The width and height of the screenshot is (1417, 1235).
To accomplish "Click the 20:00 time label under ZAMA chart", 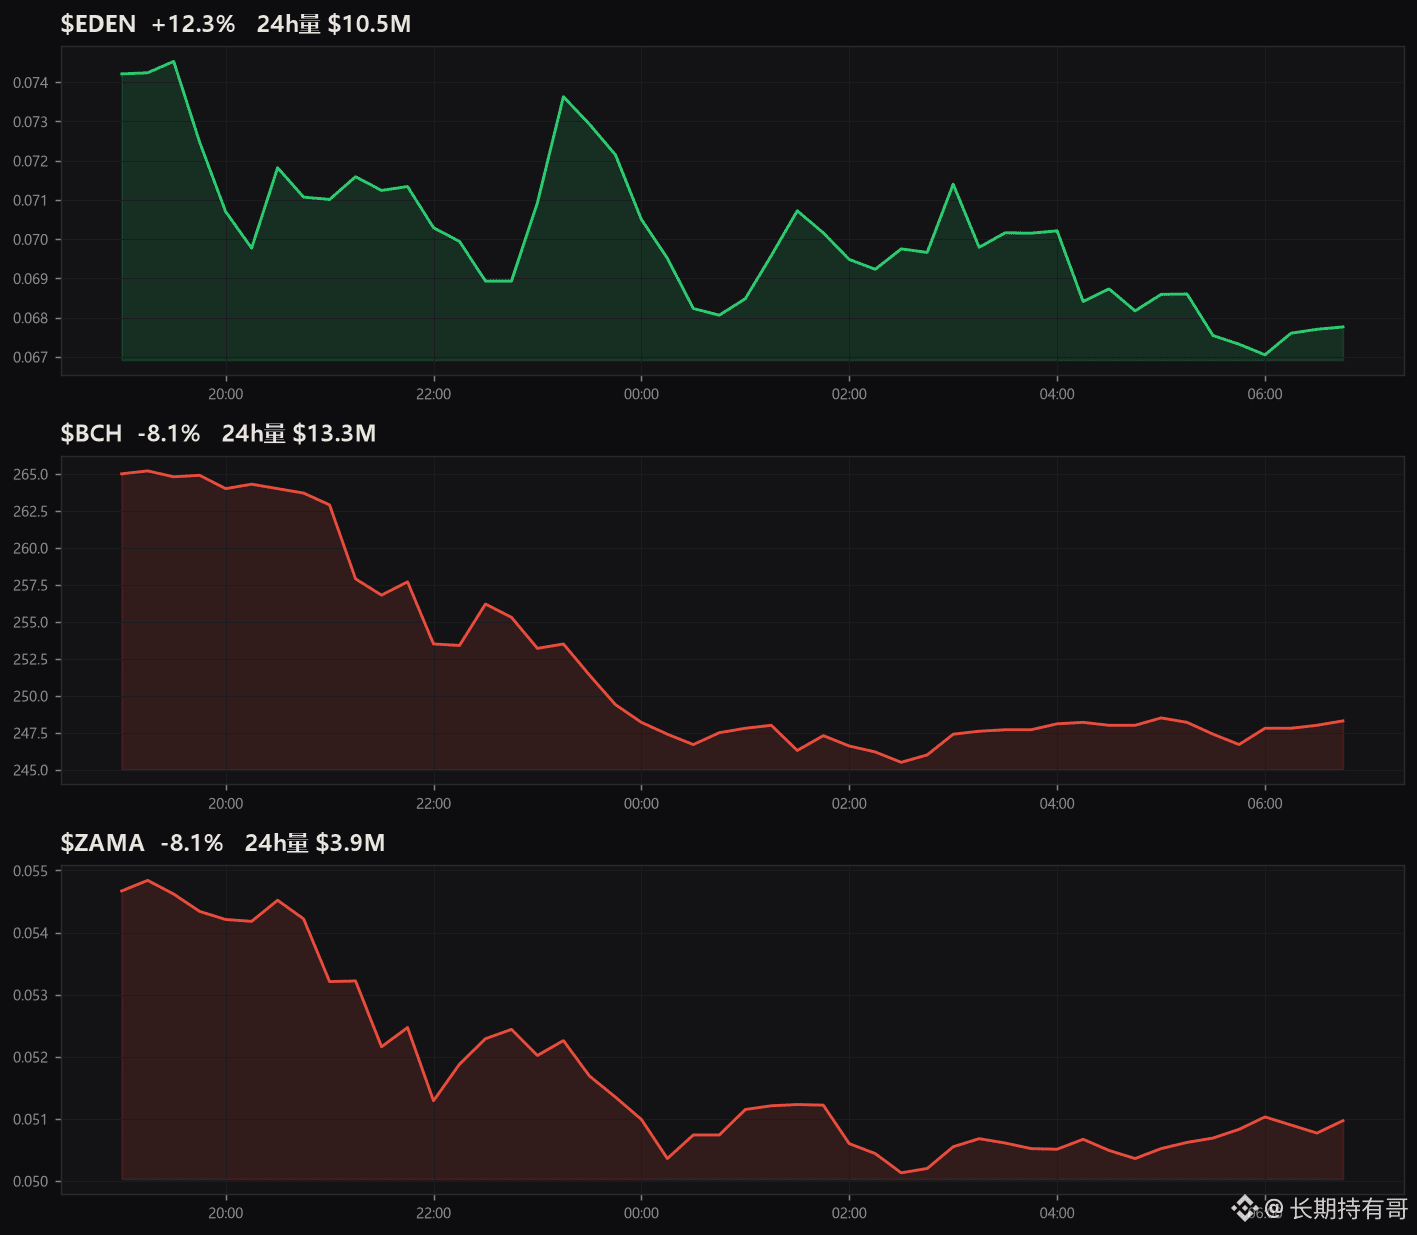I will coord(226,1213).
